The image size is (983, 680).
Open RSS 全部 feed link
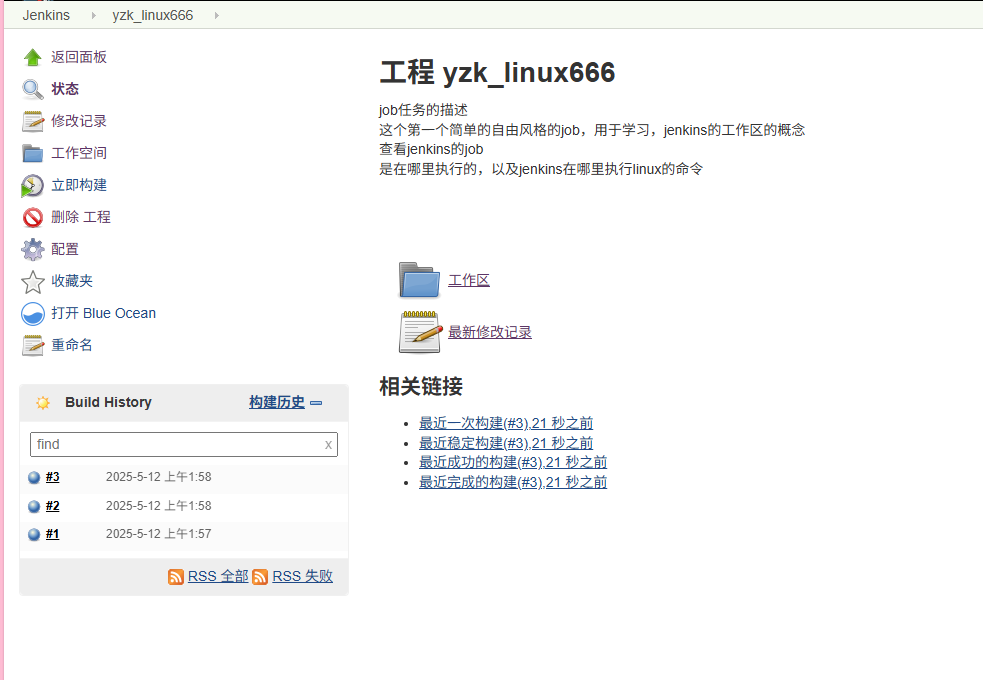(x=218, y=577)
